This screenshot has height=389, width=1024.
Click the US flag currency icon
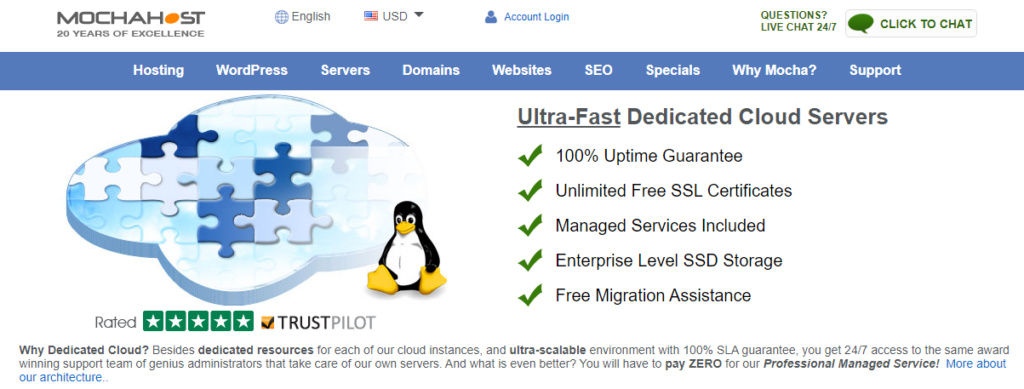(x=371, y=16)
